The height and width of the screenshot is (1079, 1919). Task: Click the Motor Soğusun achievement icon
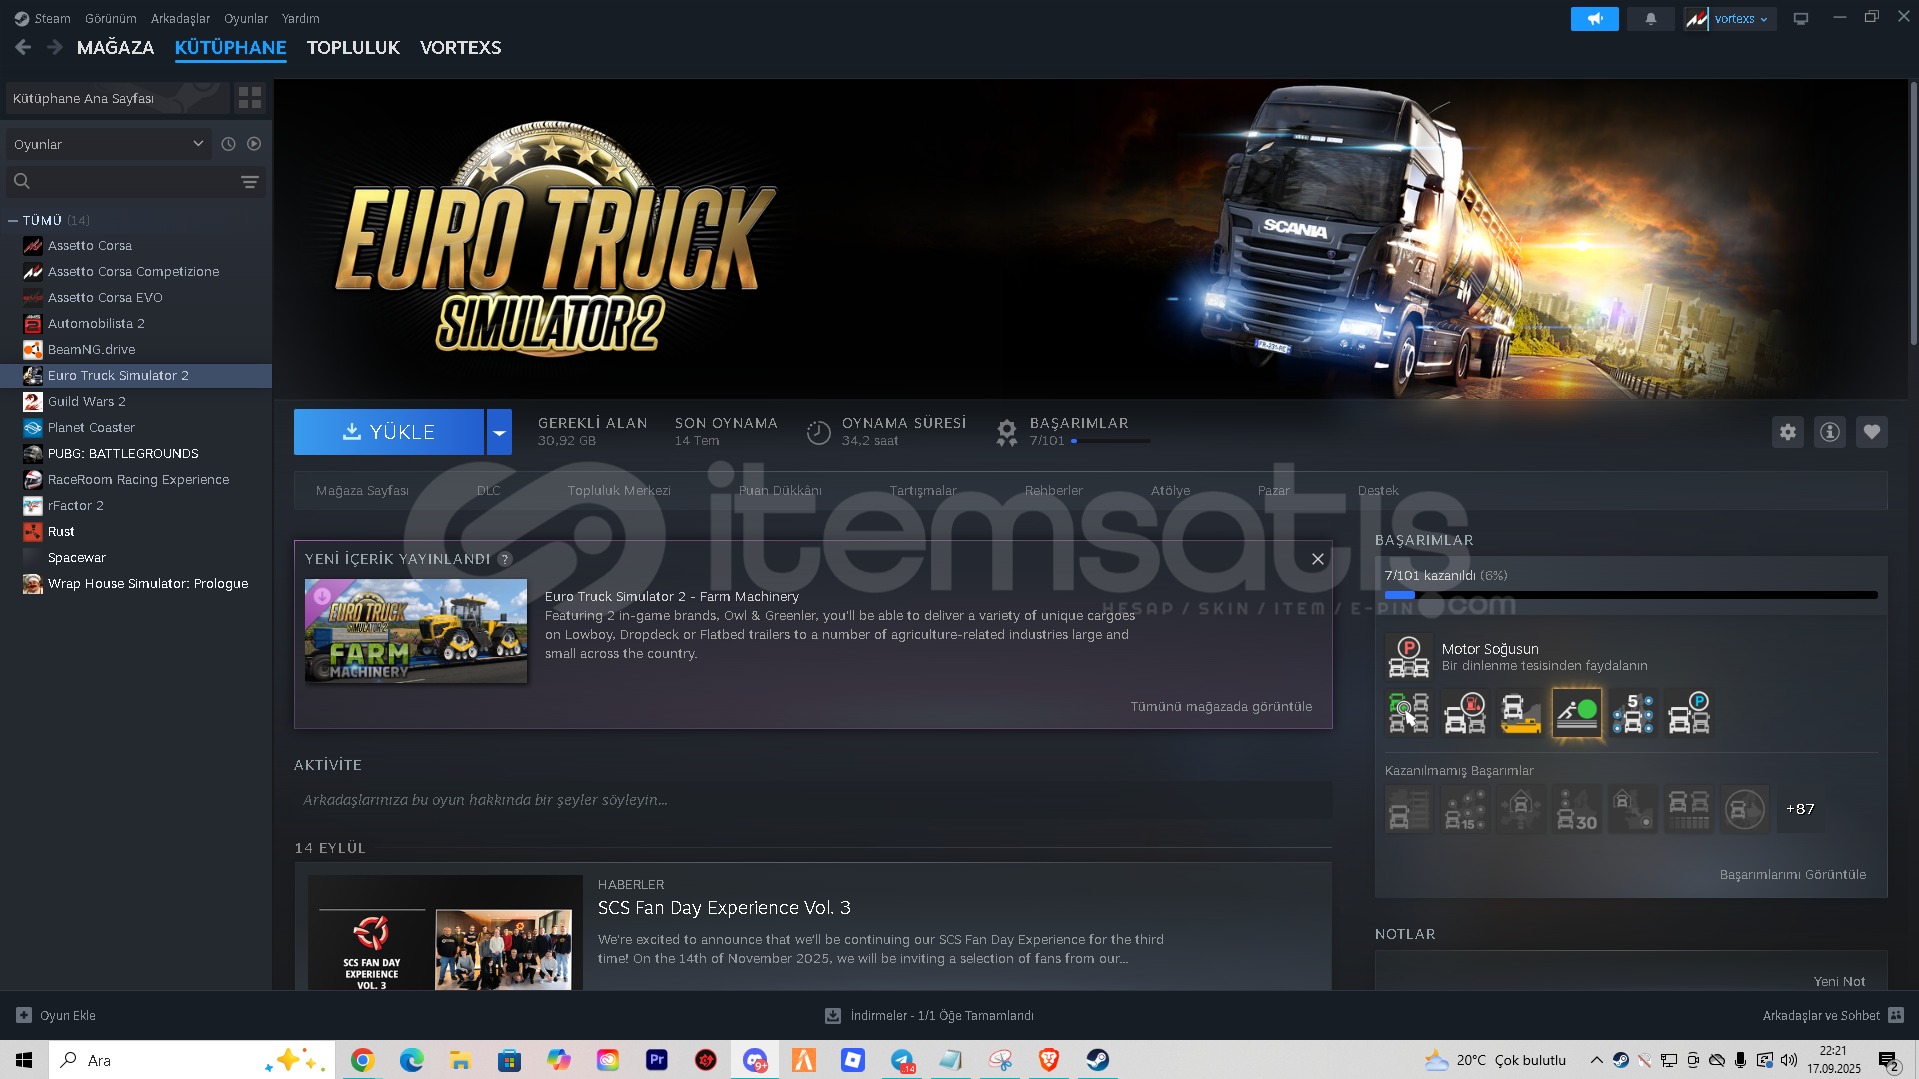pos(1409,657)
